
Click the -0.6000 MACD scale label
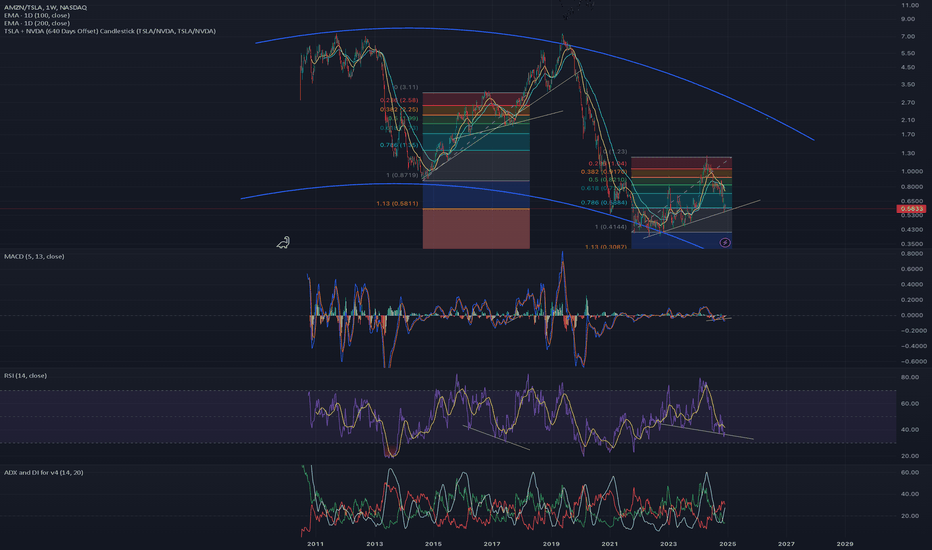pyautogui.click(x=910, y=361)
